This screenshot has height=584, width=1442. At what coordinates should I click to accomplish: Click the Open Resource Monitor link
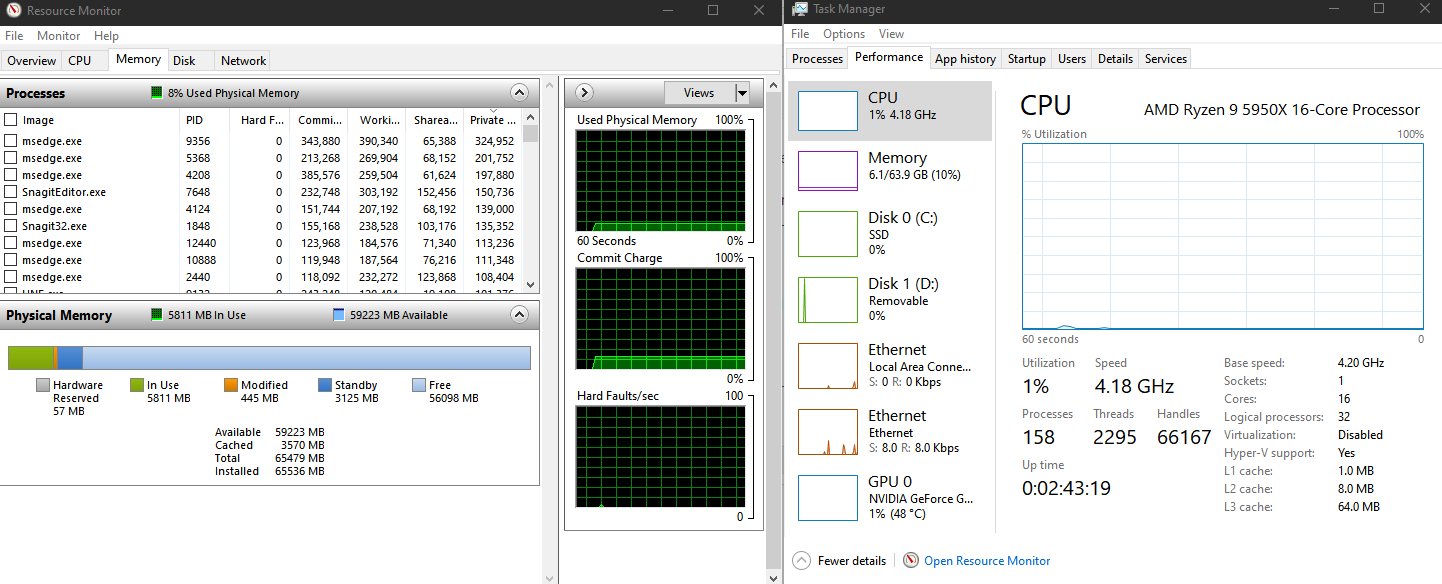pos(987,561)
